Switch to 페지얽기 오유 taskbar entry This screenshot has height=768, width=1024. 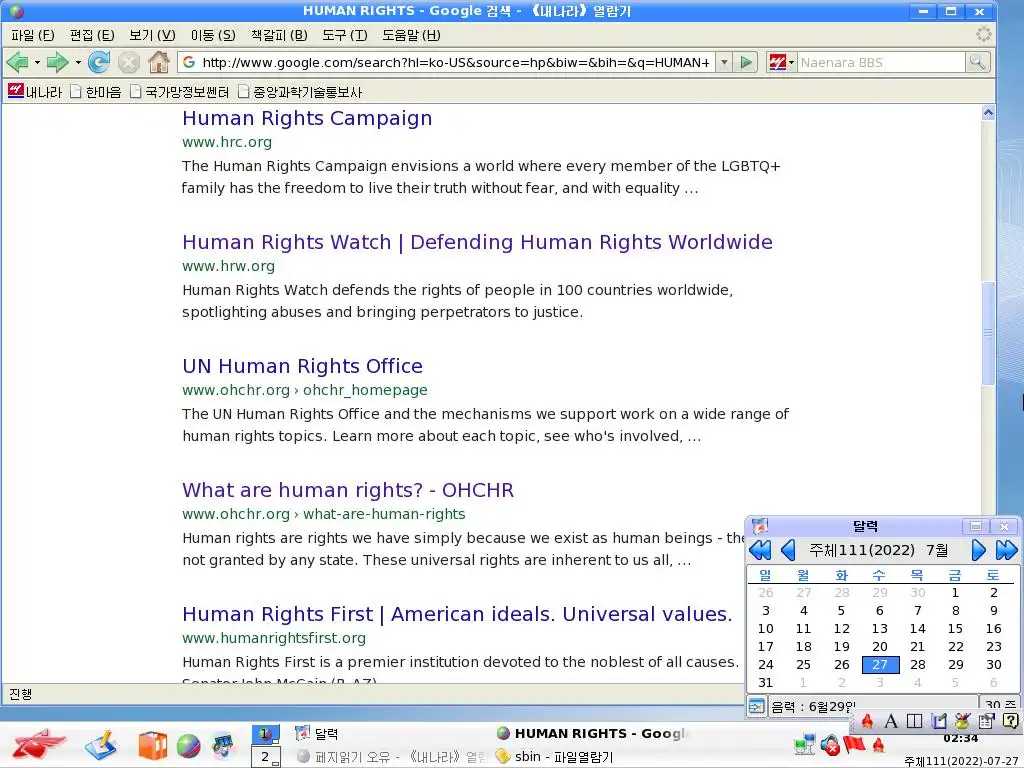(392, 757)
